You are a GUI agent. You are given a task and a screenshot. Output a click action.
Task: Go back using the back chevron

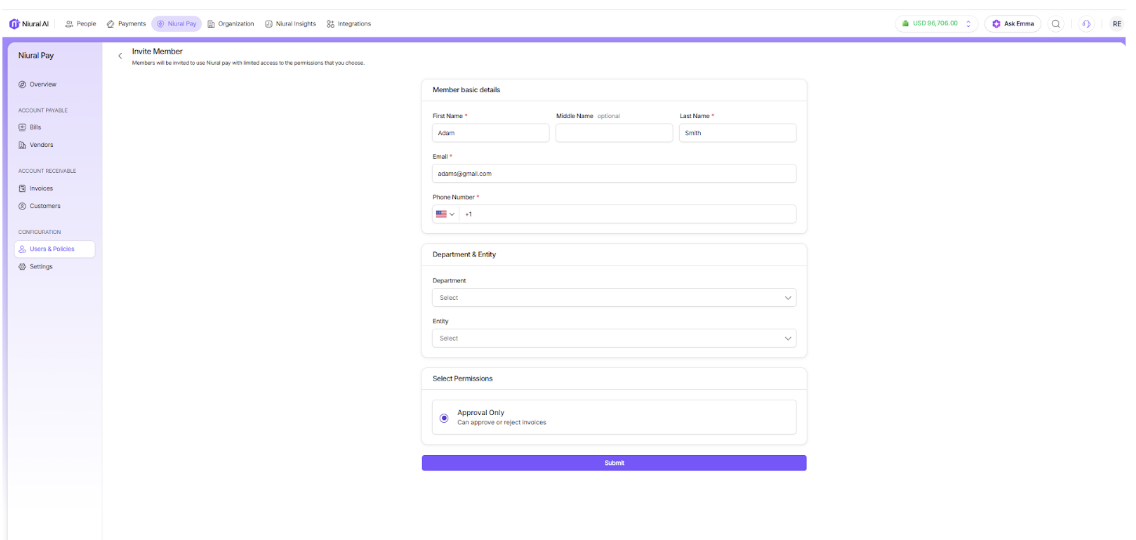[x=120, y=56]
